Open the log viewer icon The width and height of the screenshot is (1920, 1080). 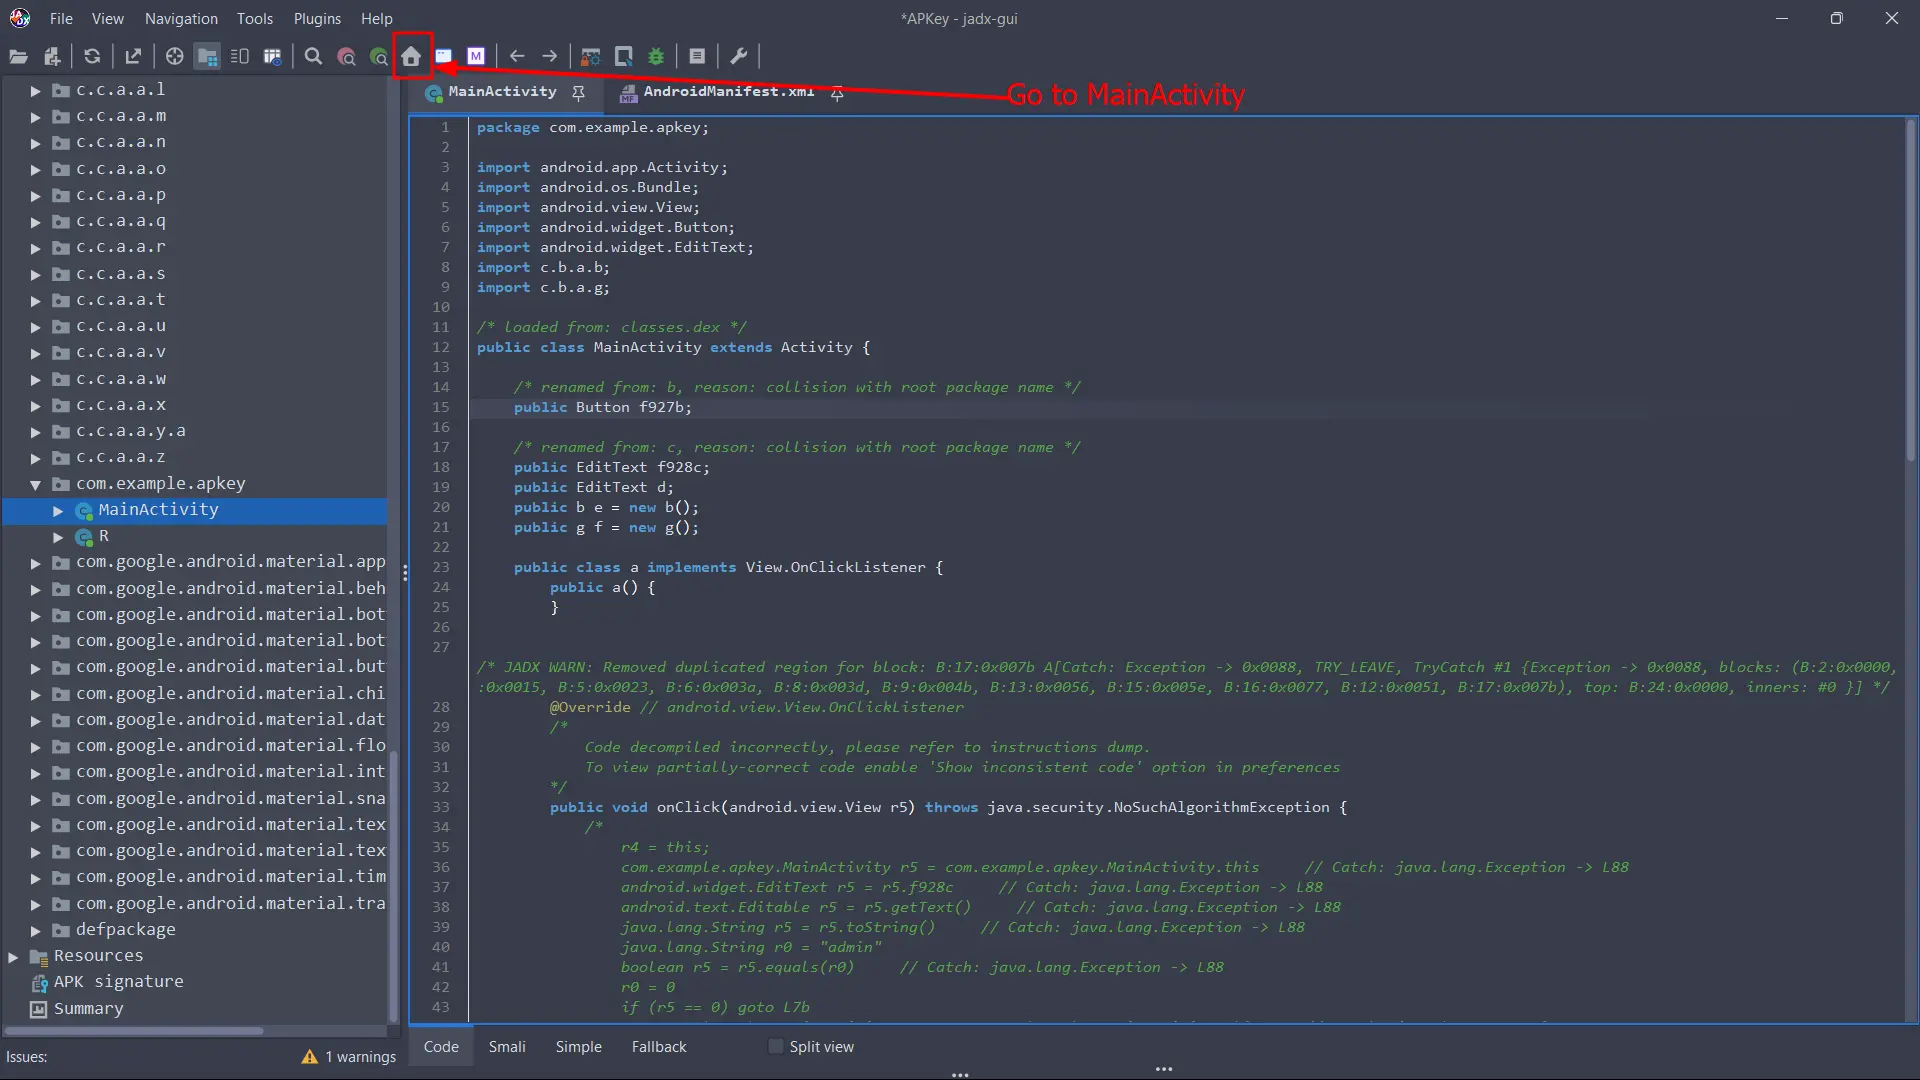(x=697, y=57)
